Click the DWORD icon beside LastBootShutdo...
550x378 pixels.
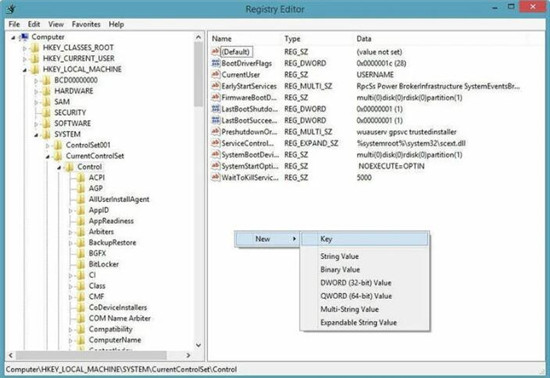click(x=216, y=109)
